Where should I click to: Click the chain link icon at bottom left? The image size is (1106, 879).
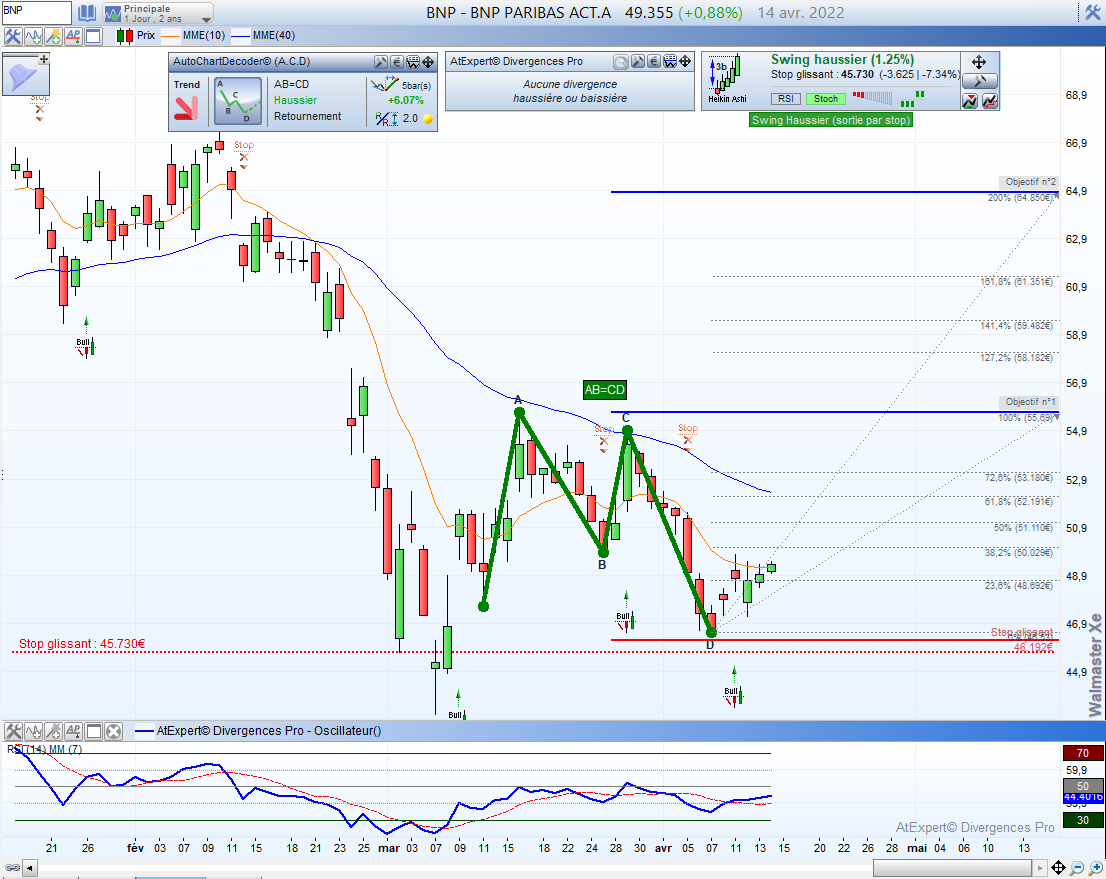tap(12, 868)
